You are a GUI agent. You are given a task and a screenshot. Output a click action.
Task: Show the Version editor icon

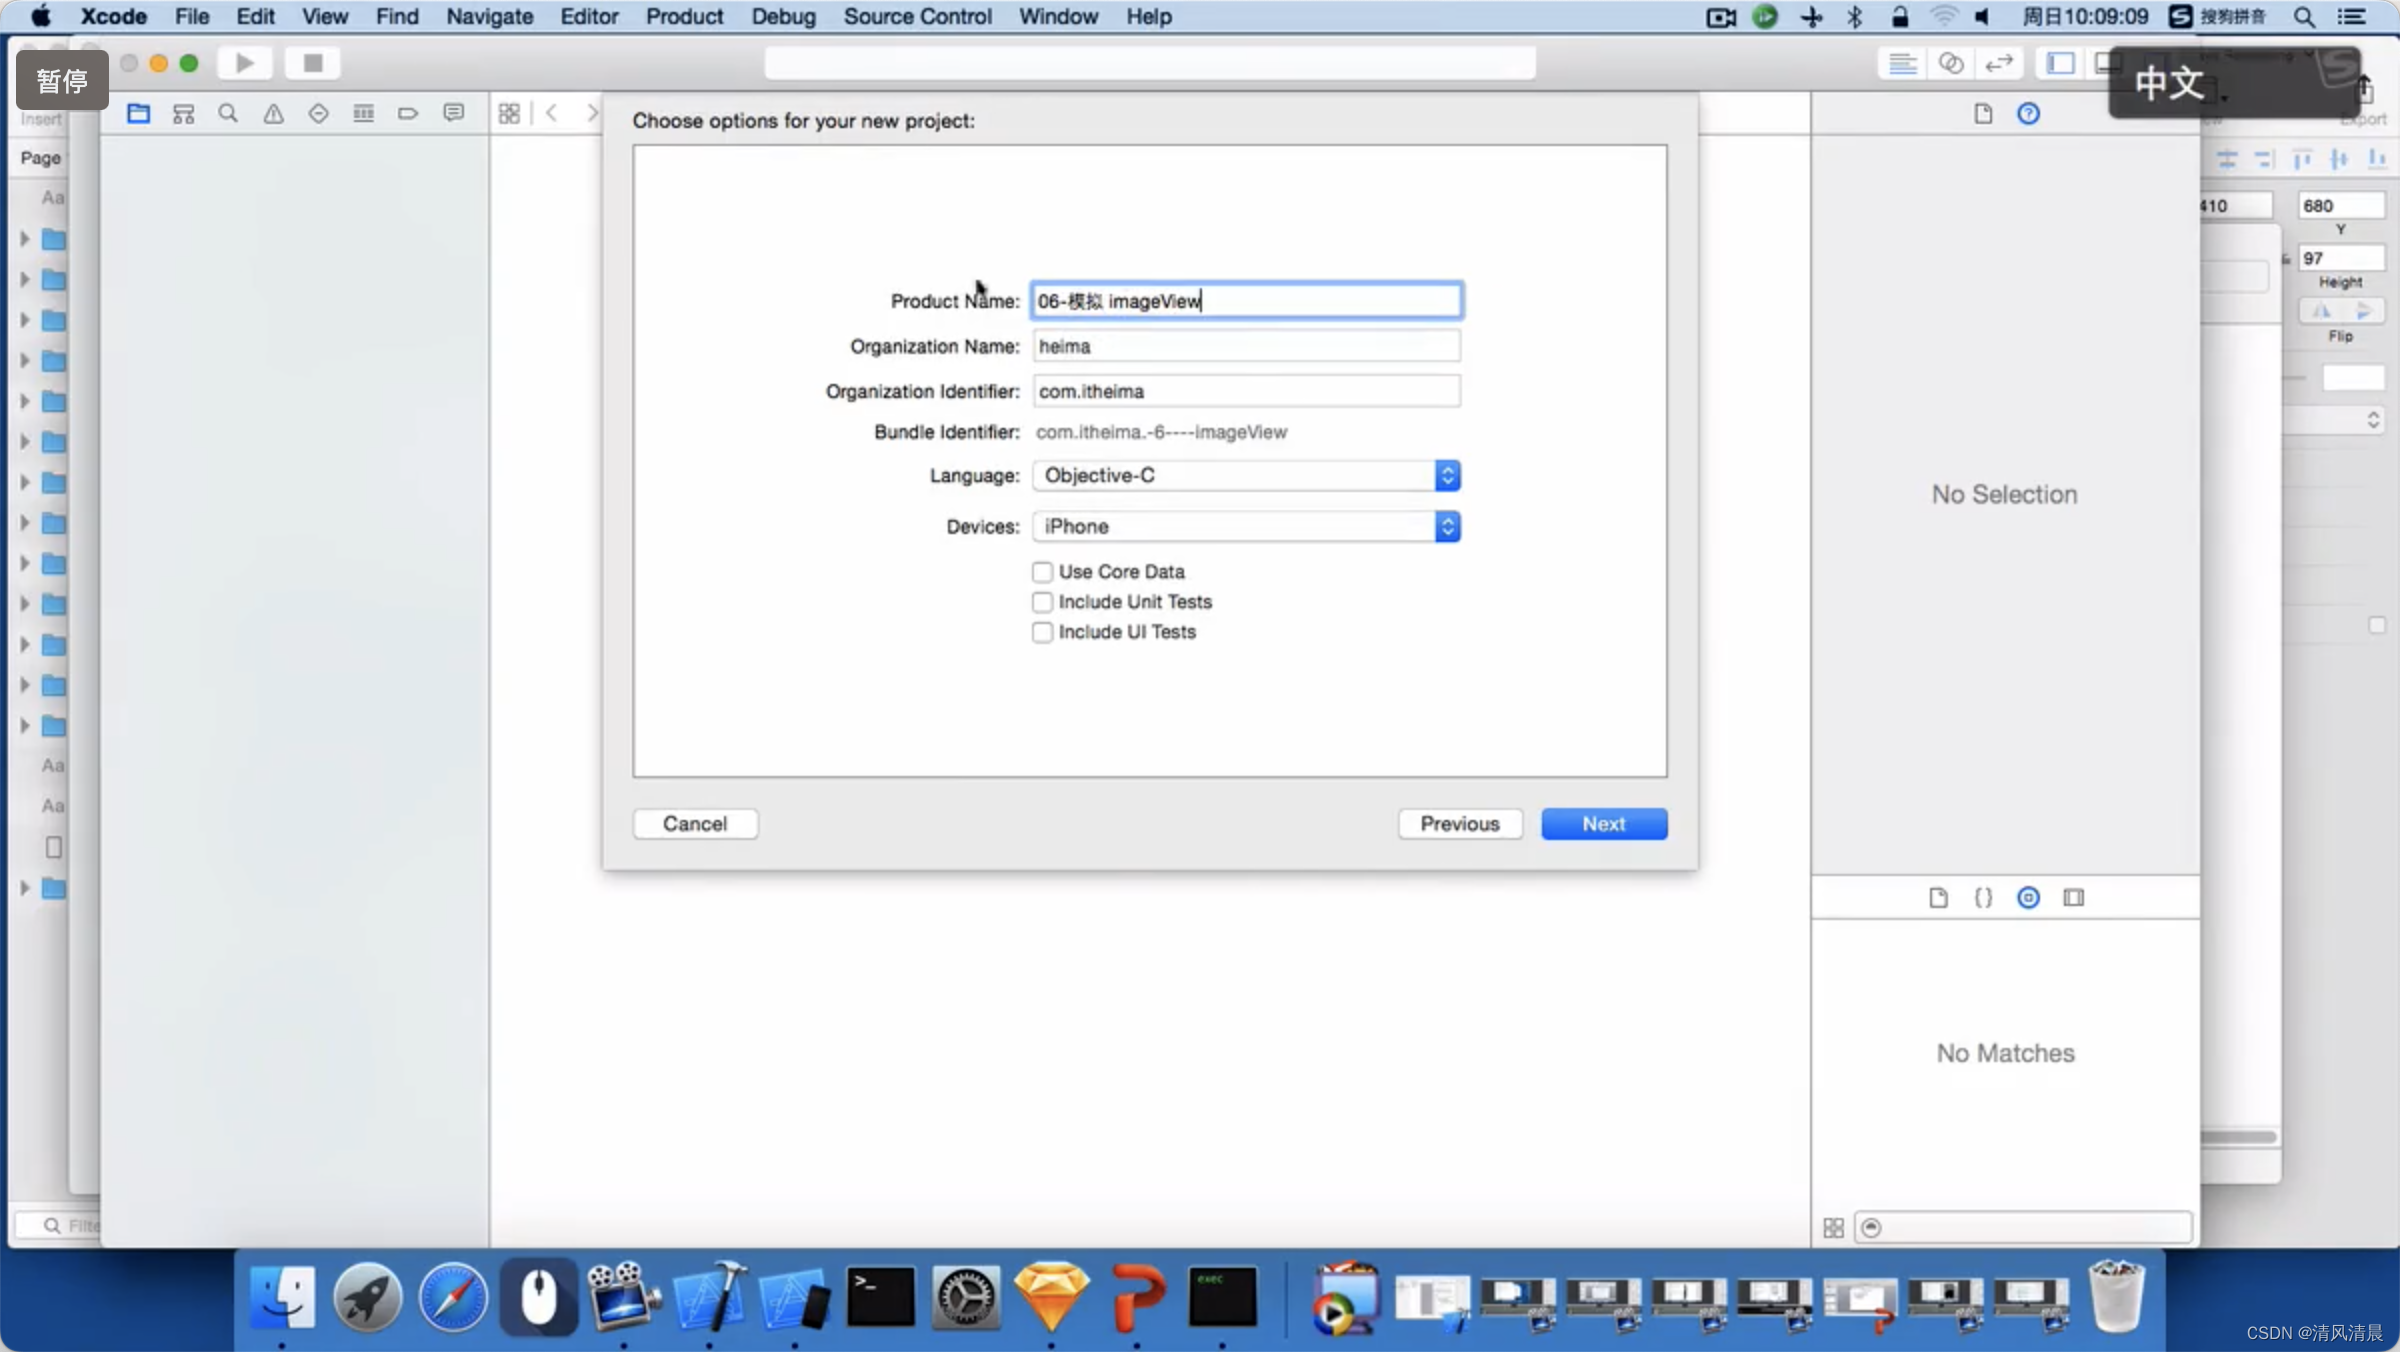pyautogui.click(x=1998, y=63)
